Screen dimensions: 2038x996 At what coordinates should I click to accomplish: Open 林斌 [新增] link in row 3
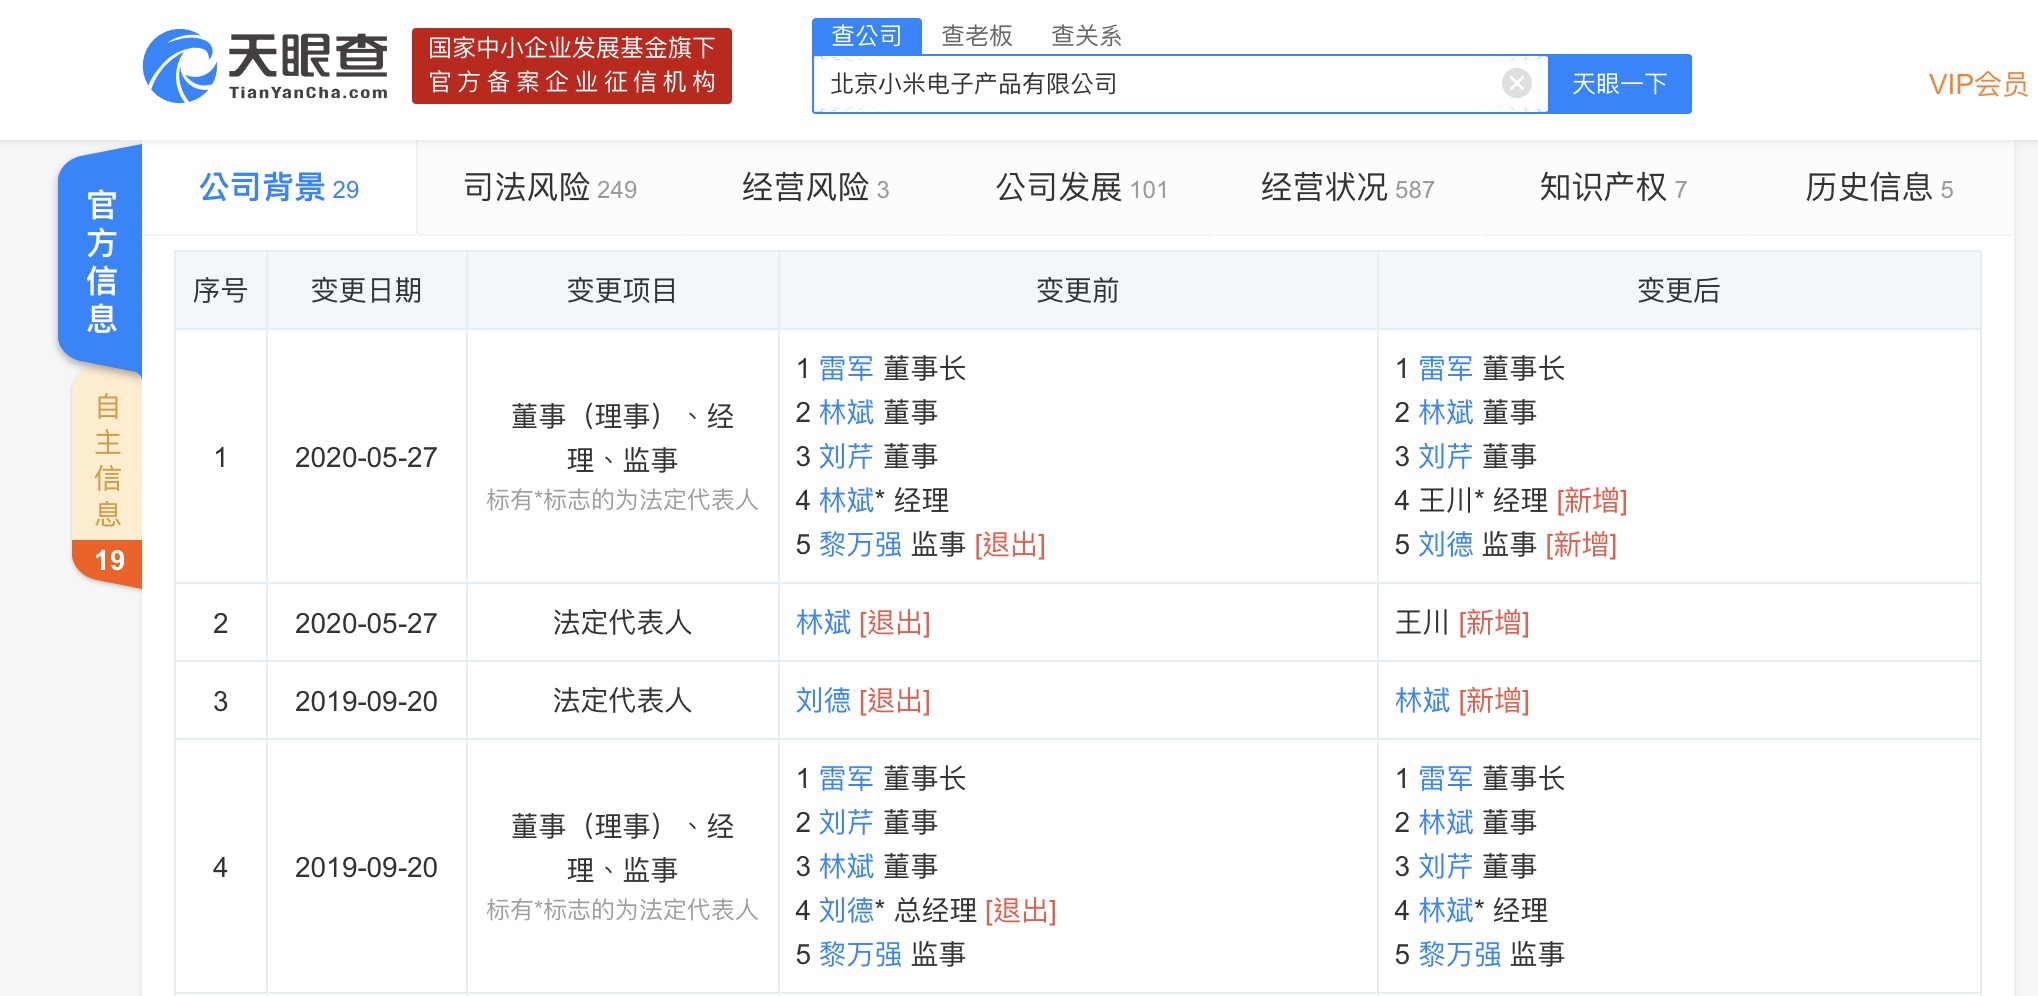pyautogui.click(x=1422, y=701)
